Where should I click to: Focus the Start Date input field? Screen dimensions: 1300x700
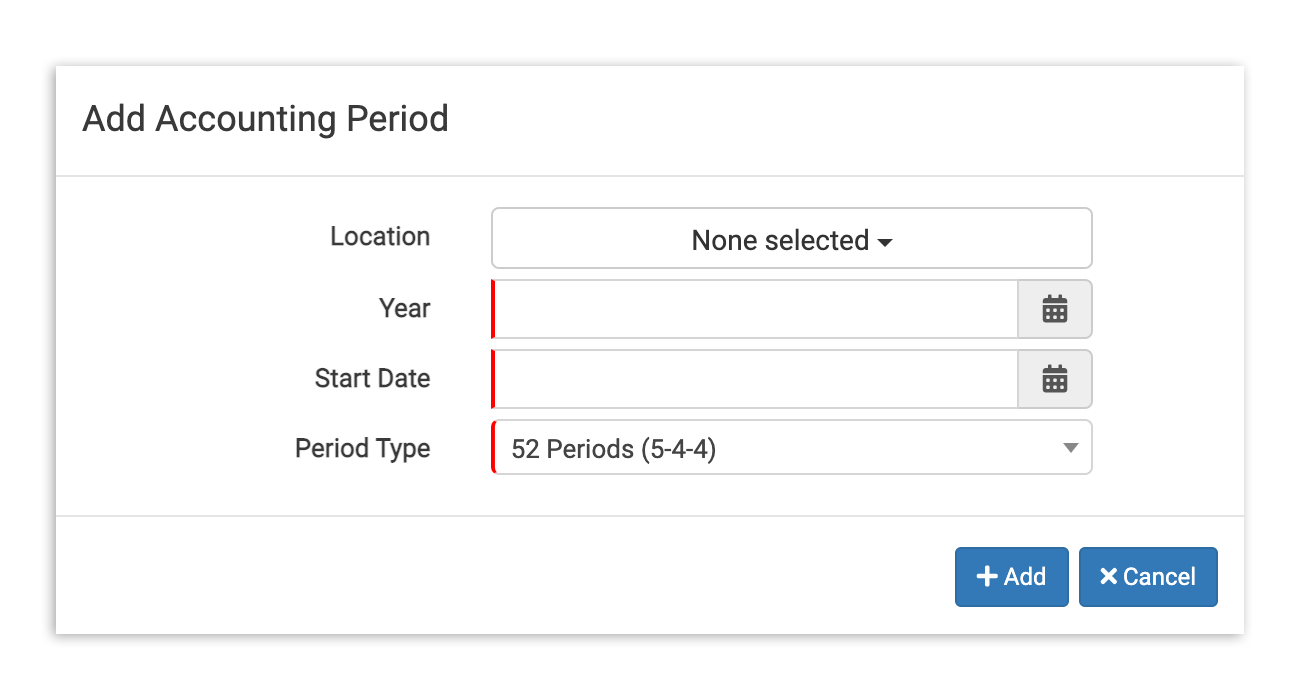pos(755,379)
